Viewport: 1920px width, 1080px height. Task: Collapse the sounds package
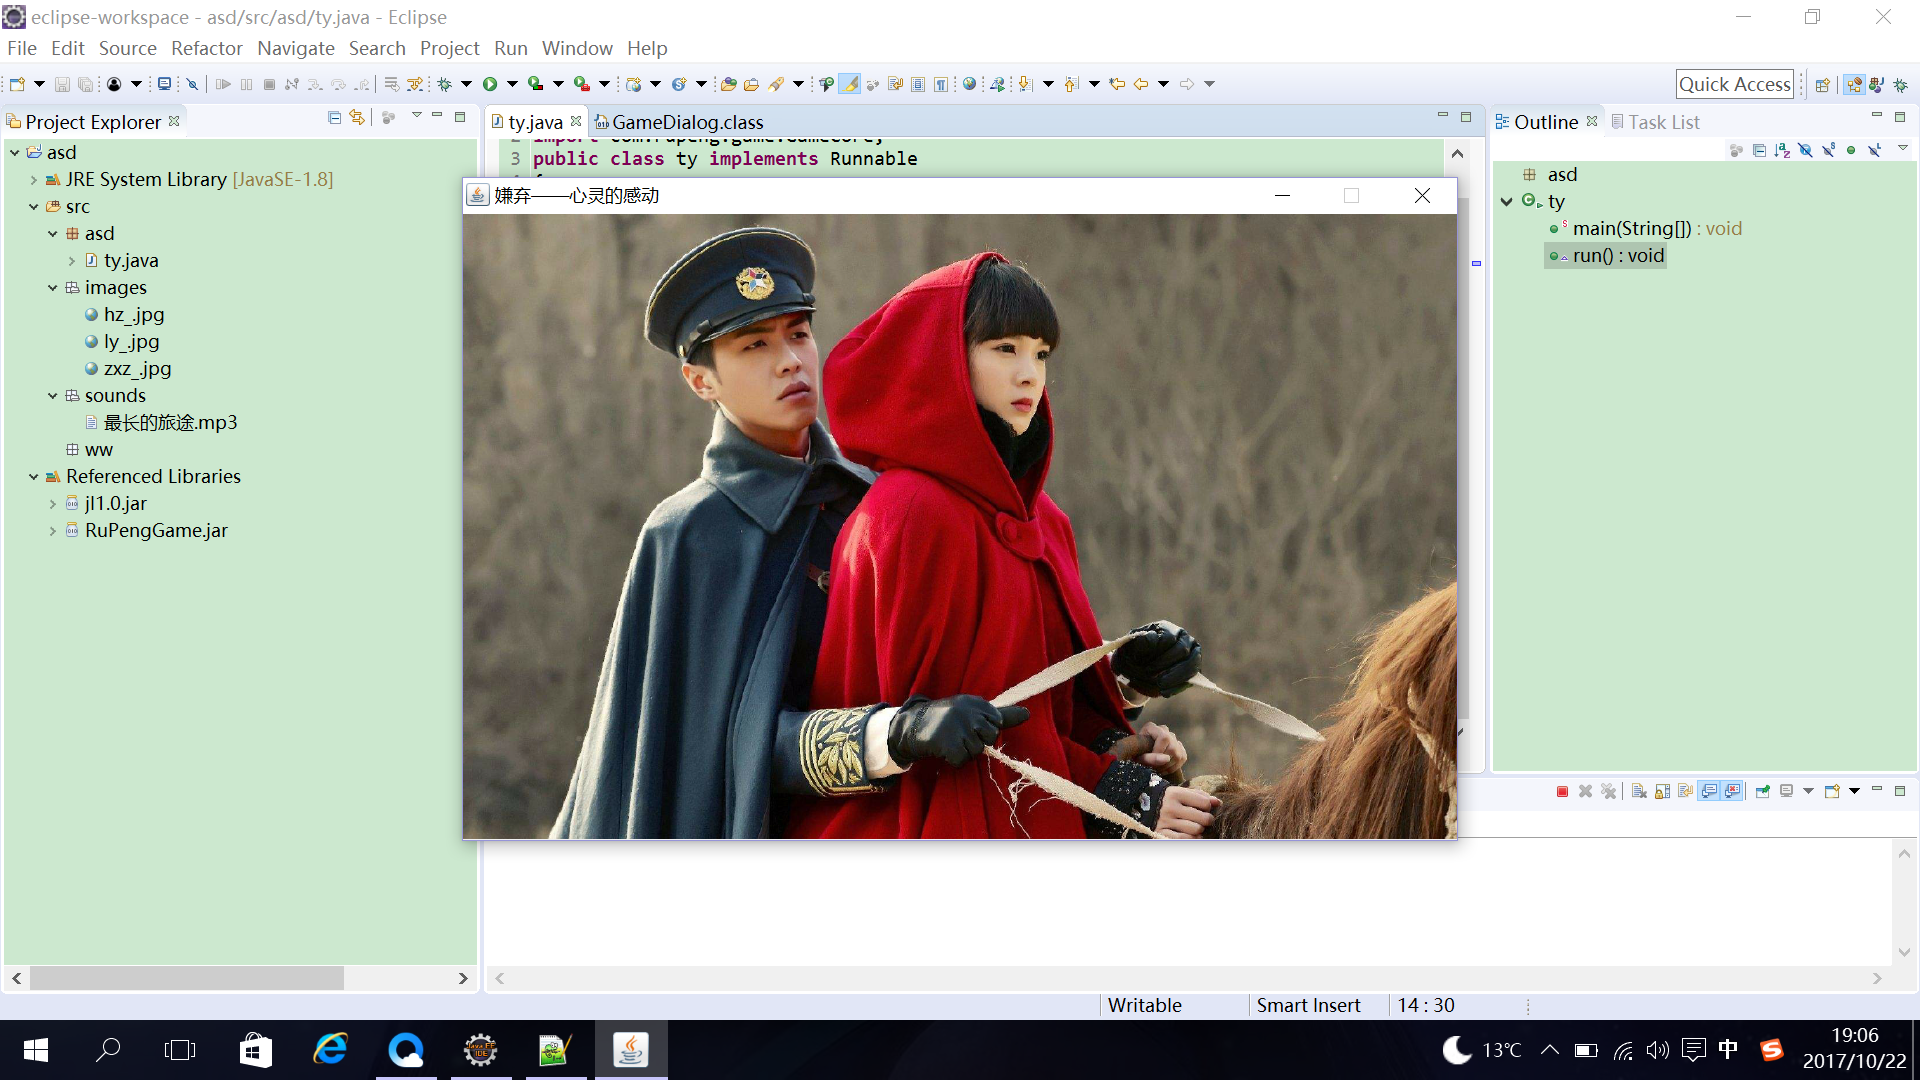coord(53,396)
